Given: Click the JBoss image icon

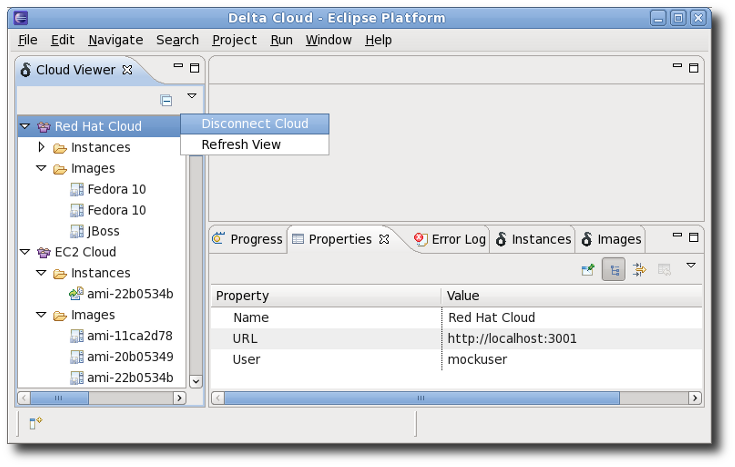Looking at the screenshot, I should point(76,231).
